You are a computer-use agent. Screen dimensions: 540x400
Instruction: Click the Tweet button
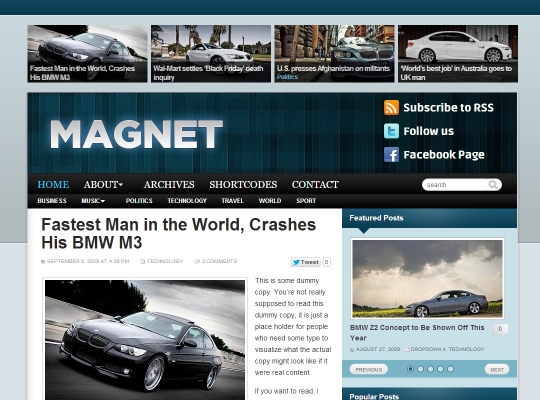pos(306,262)
